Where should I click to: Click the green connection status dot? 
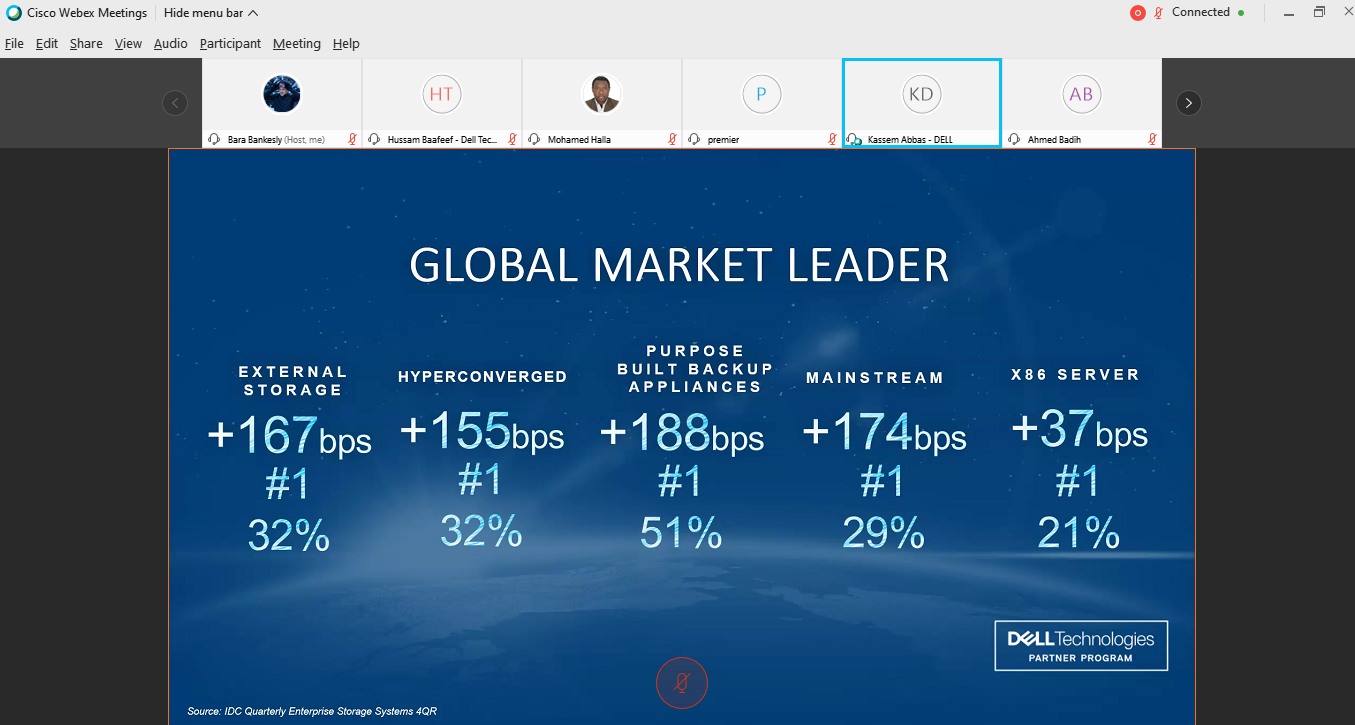coord(1241,13)
